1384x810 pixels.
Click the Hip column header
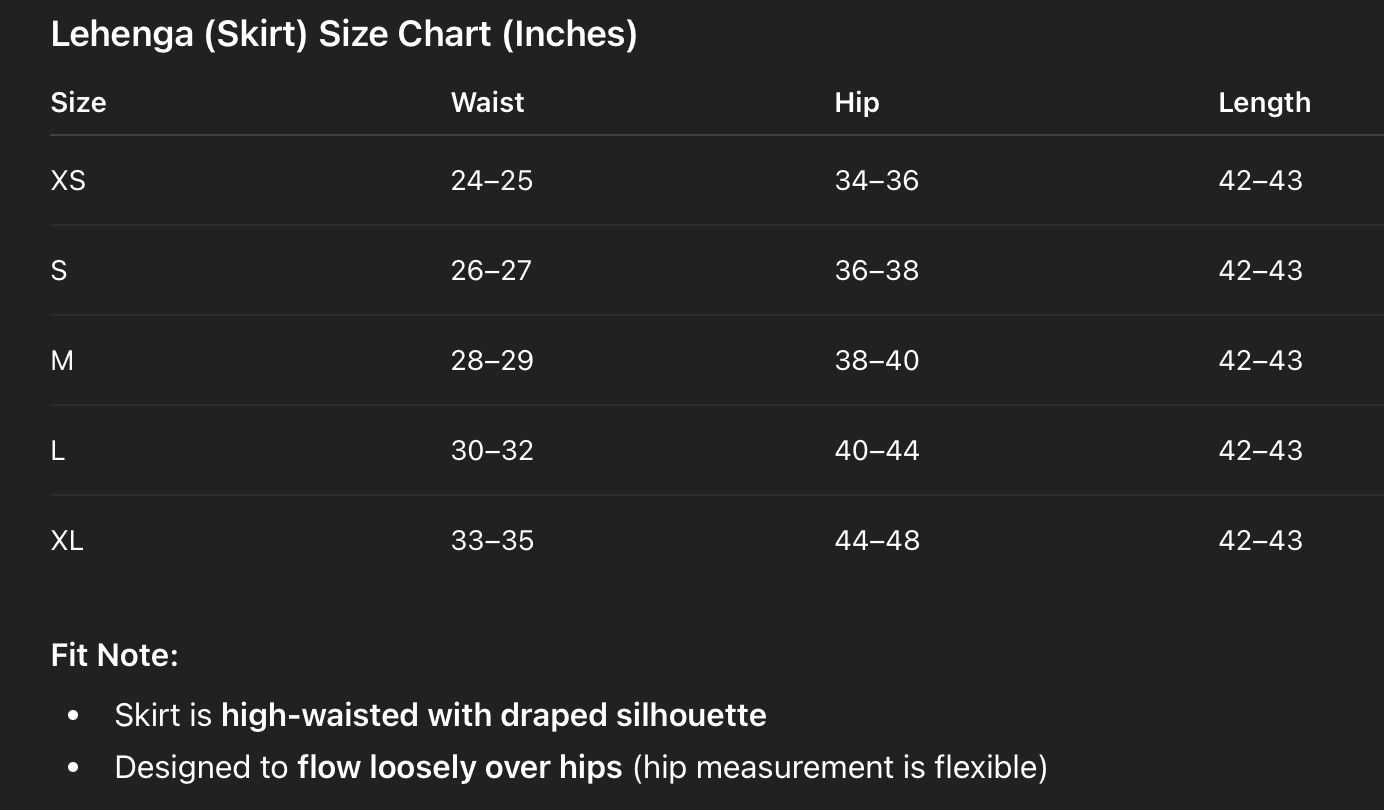click(x=856, y=103)
